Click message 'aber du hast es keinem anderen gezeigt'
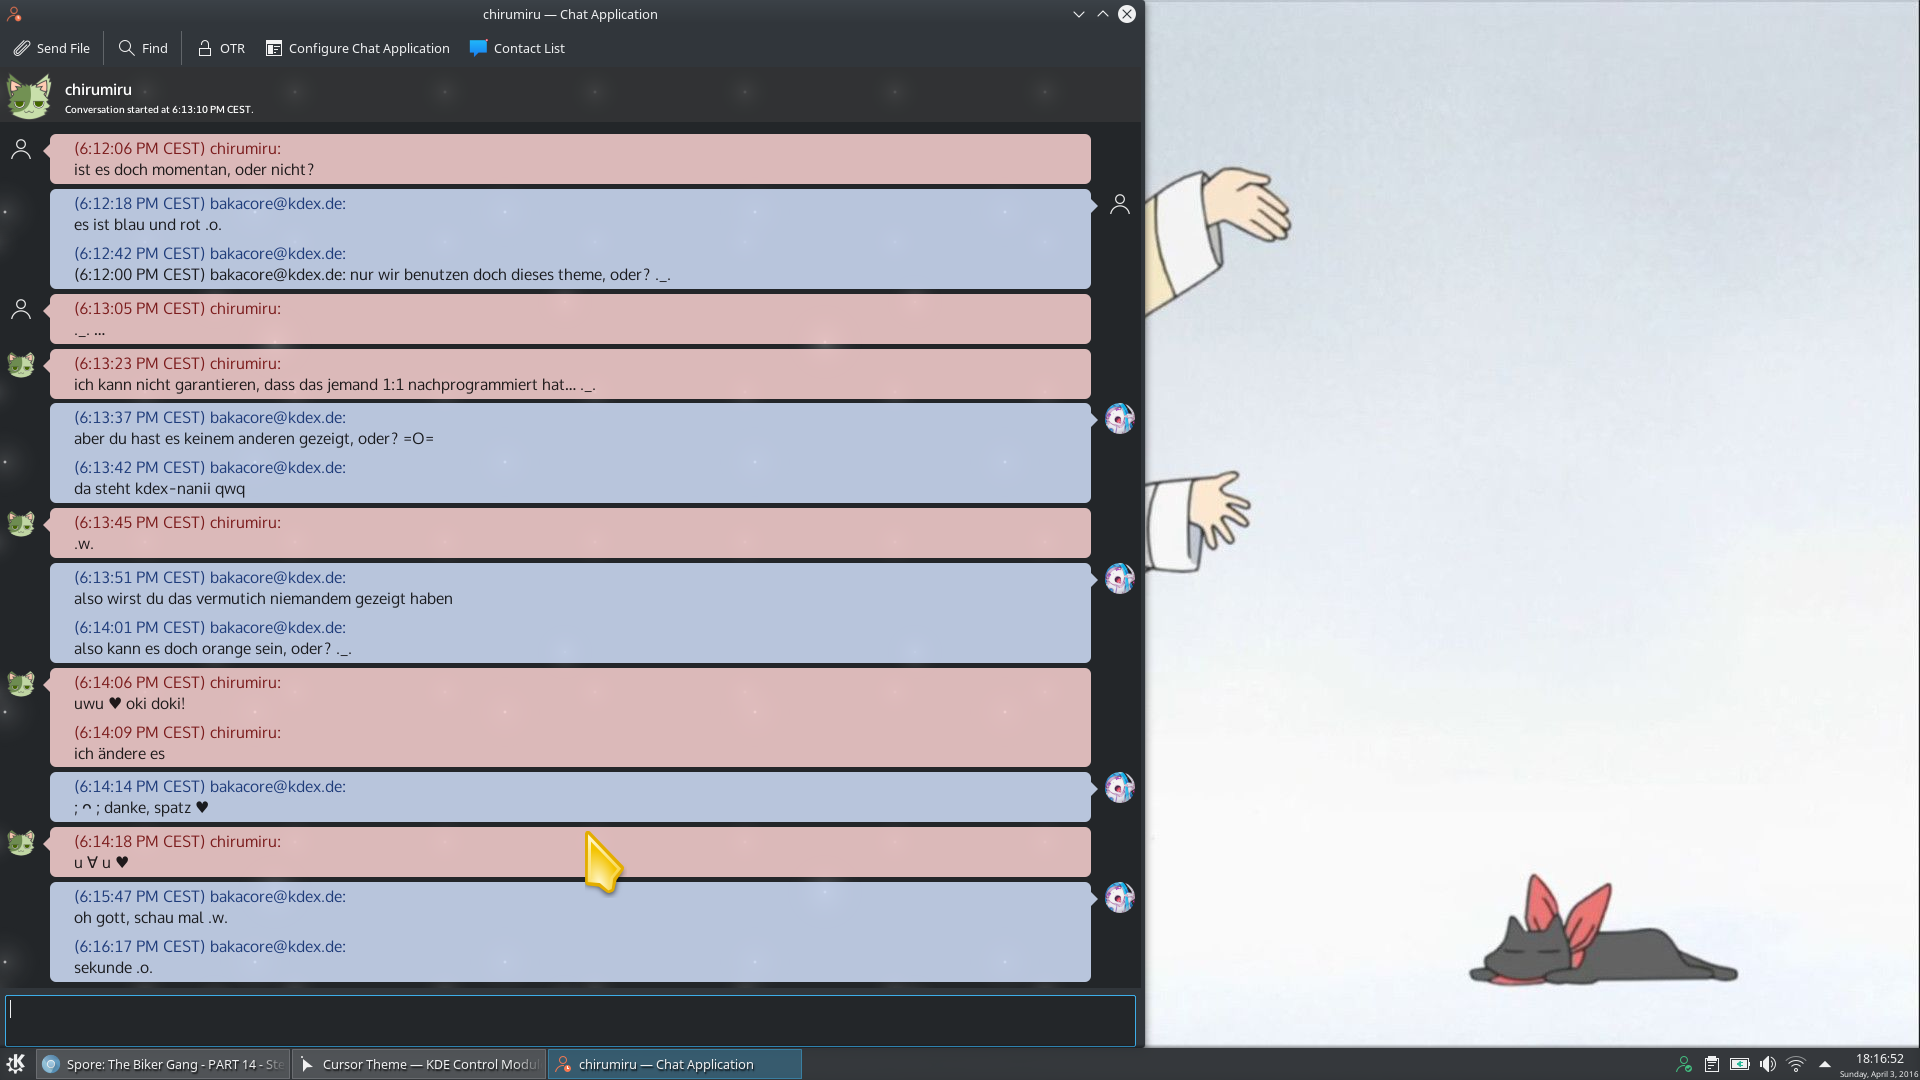This screenshot has width=1920, height=1080. [254, 439]
